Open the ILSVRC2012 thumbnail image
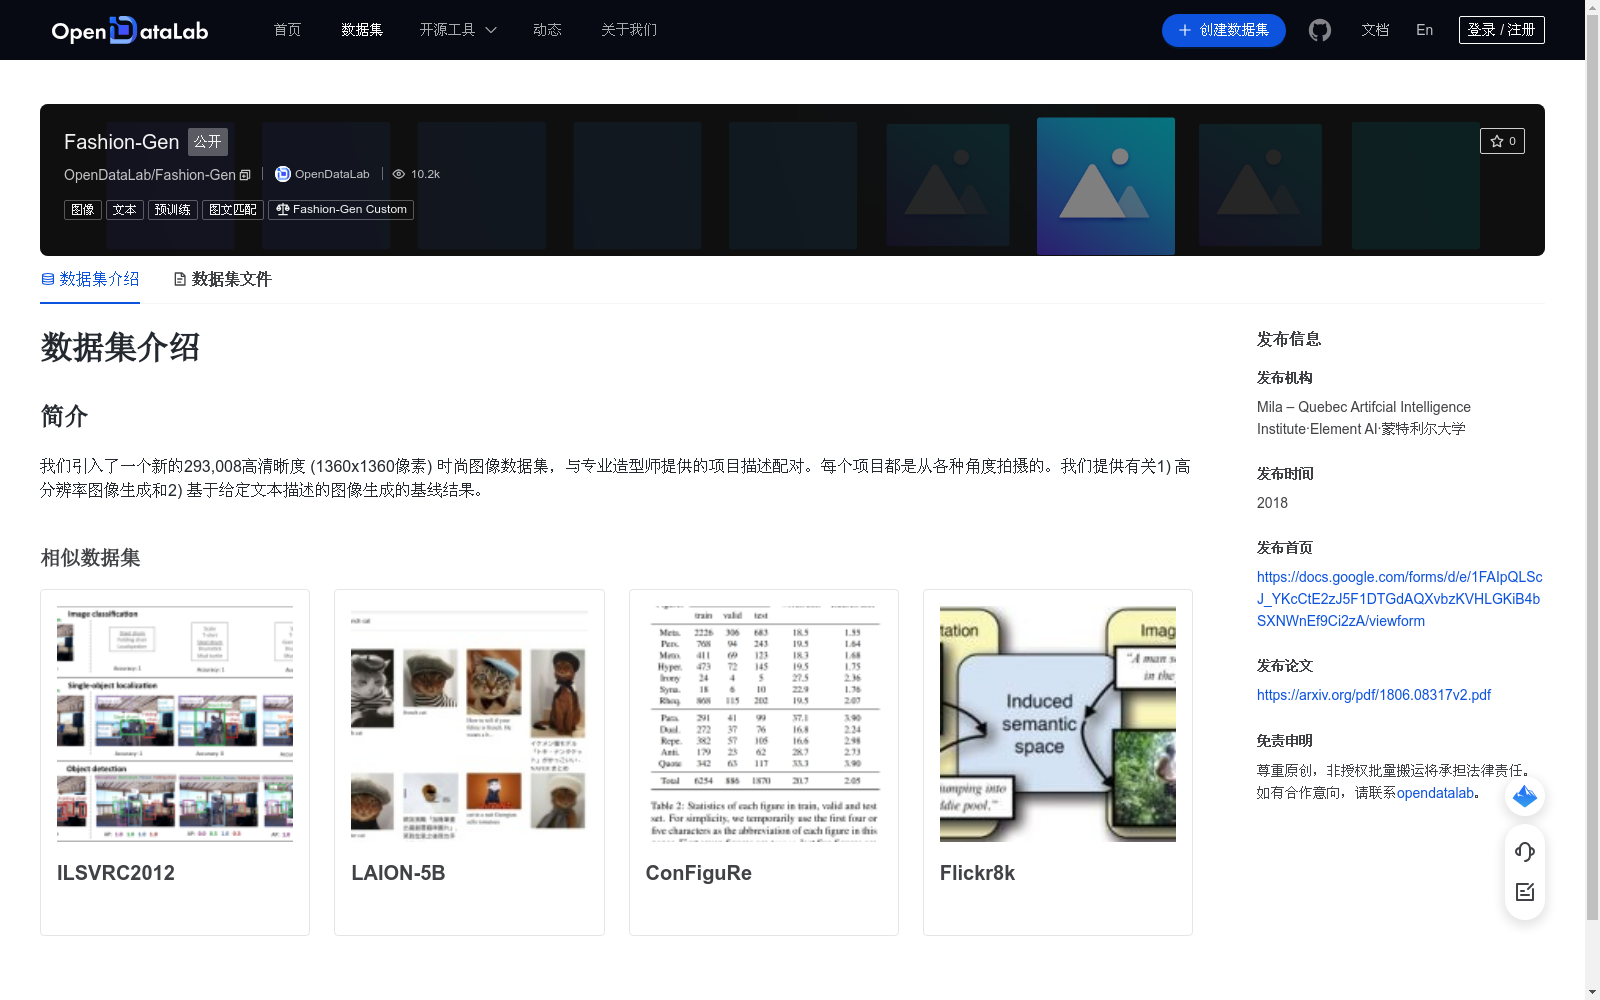Image resolution: width=1600 pixels, height=1000 pixels. (x=175, y=724)
